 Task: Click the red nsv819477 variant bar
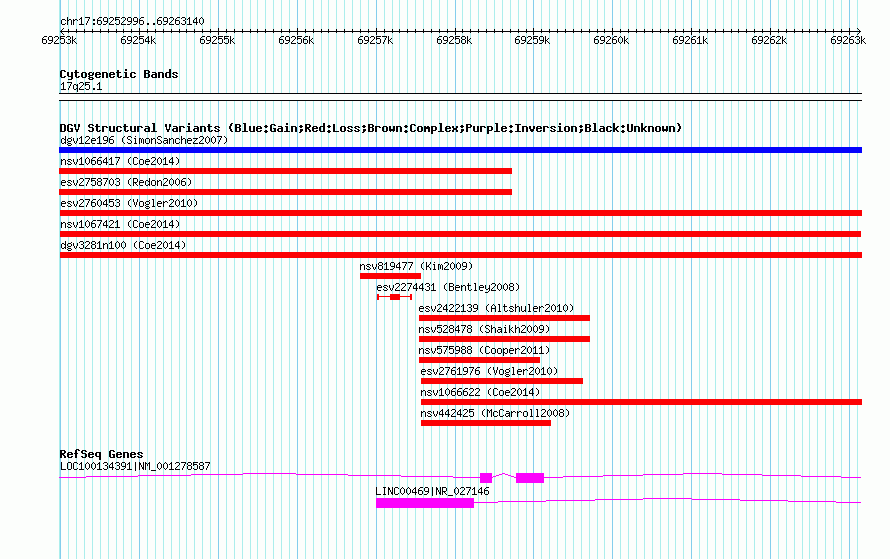(x=391, y=276)
